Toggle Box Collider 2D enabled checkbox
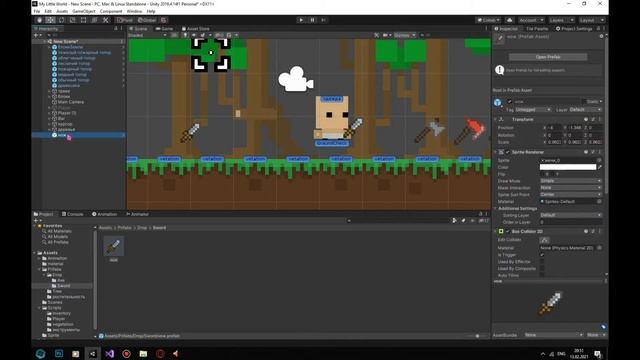 [508, 231]
